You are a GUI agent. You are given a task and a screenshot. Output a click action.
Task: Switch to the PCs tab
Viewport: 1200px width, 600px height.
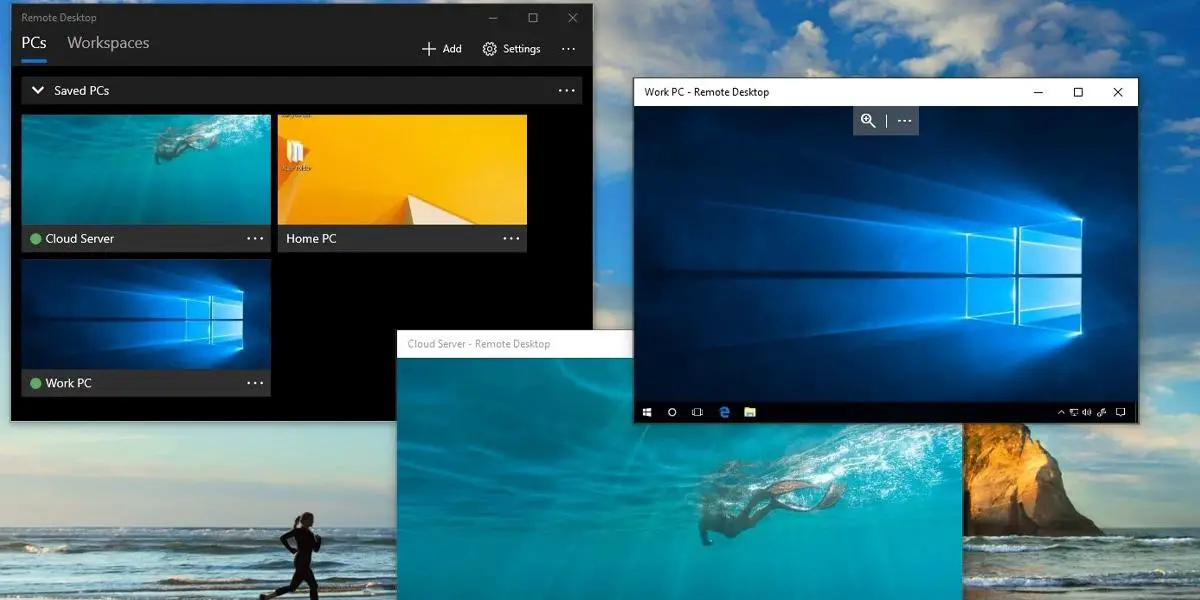click(x=34, y=43)
